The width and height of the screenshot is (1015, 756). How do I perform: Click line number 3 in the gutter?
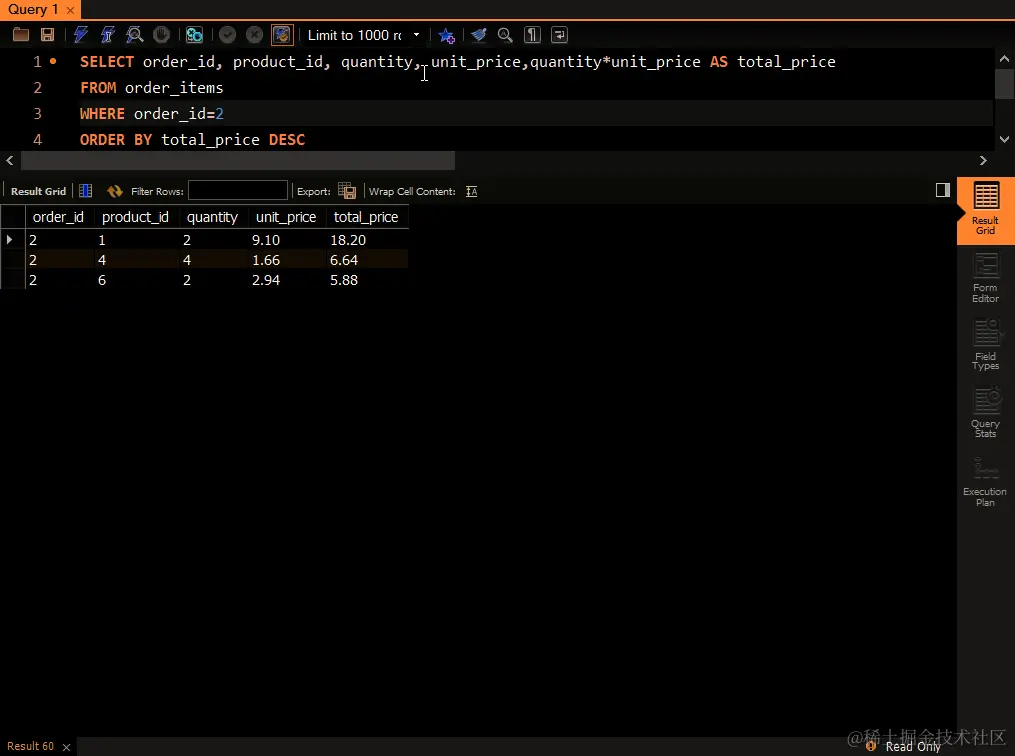click(x=38, y=114)
